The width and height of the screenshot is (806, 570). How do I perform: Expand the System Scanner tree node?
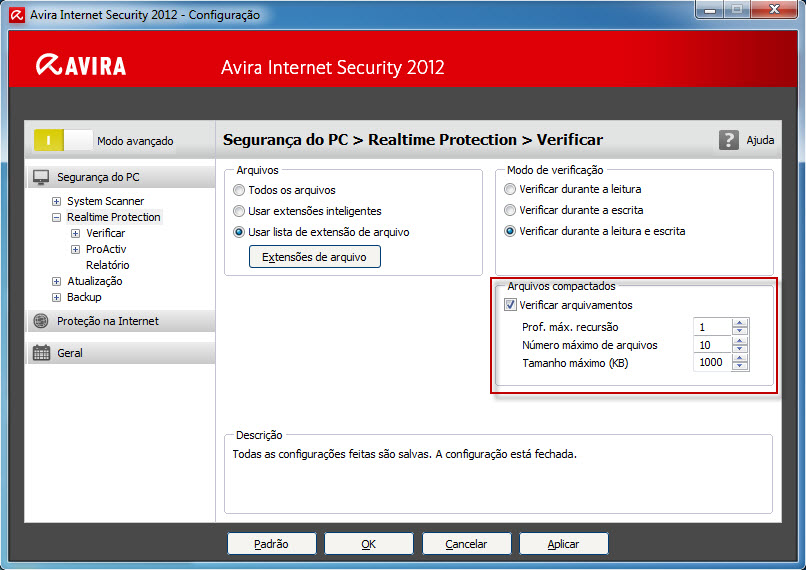pos(57,201)
